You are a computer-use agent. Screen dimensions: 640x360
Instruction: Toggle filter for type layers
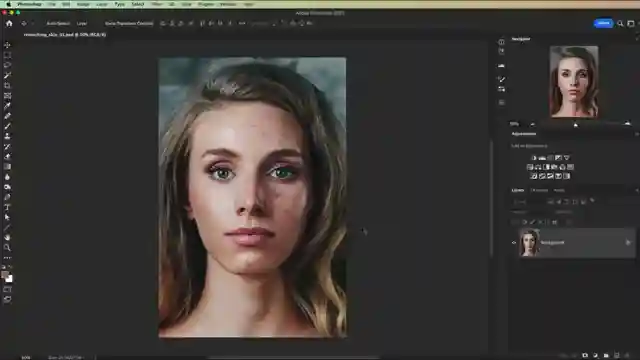point(567,202)
